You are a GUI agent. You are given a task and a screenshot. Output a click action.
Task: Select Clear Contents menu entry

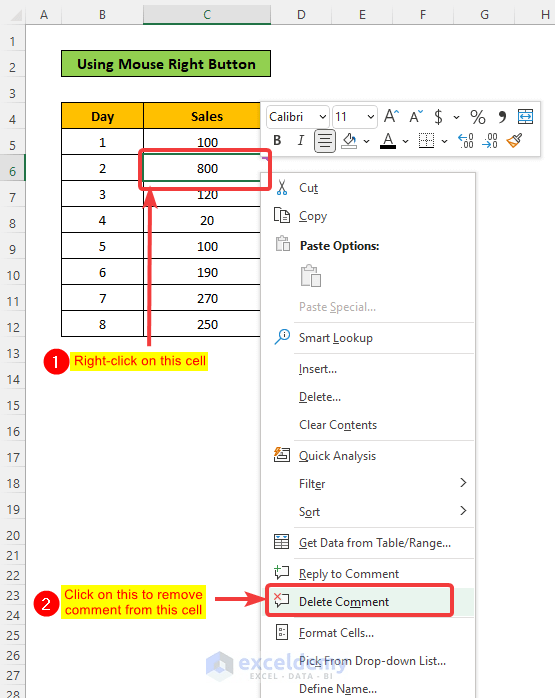[x=368, y=425]
